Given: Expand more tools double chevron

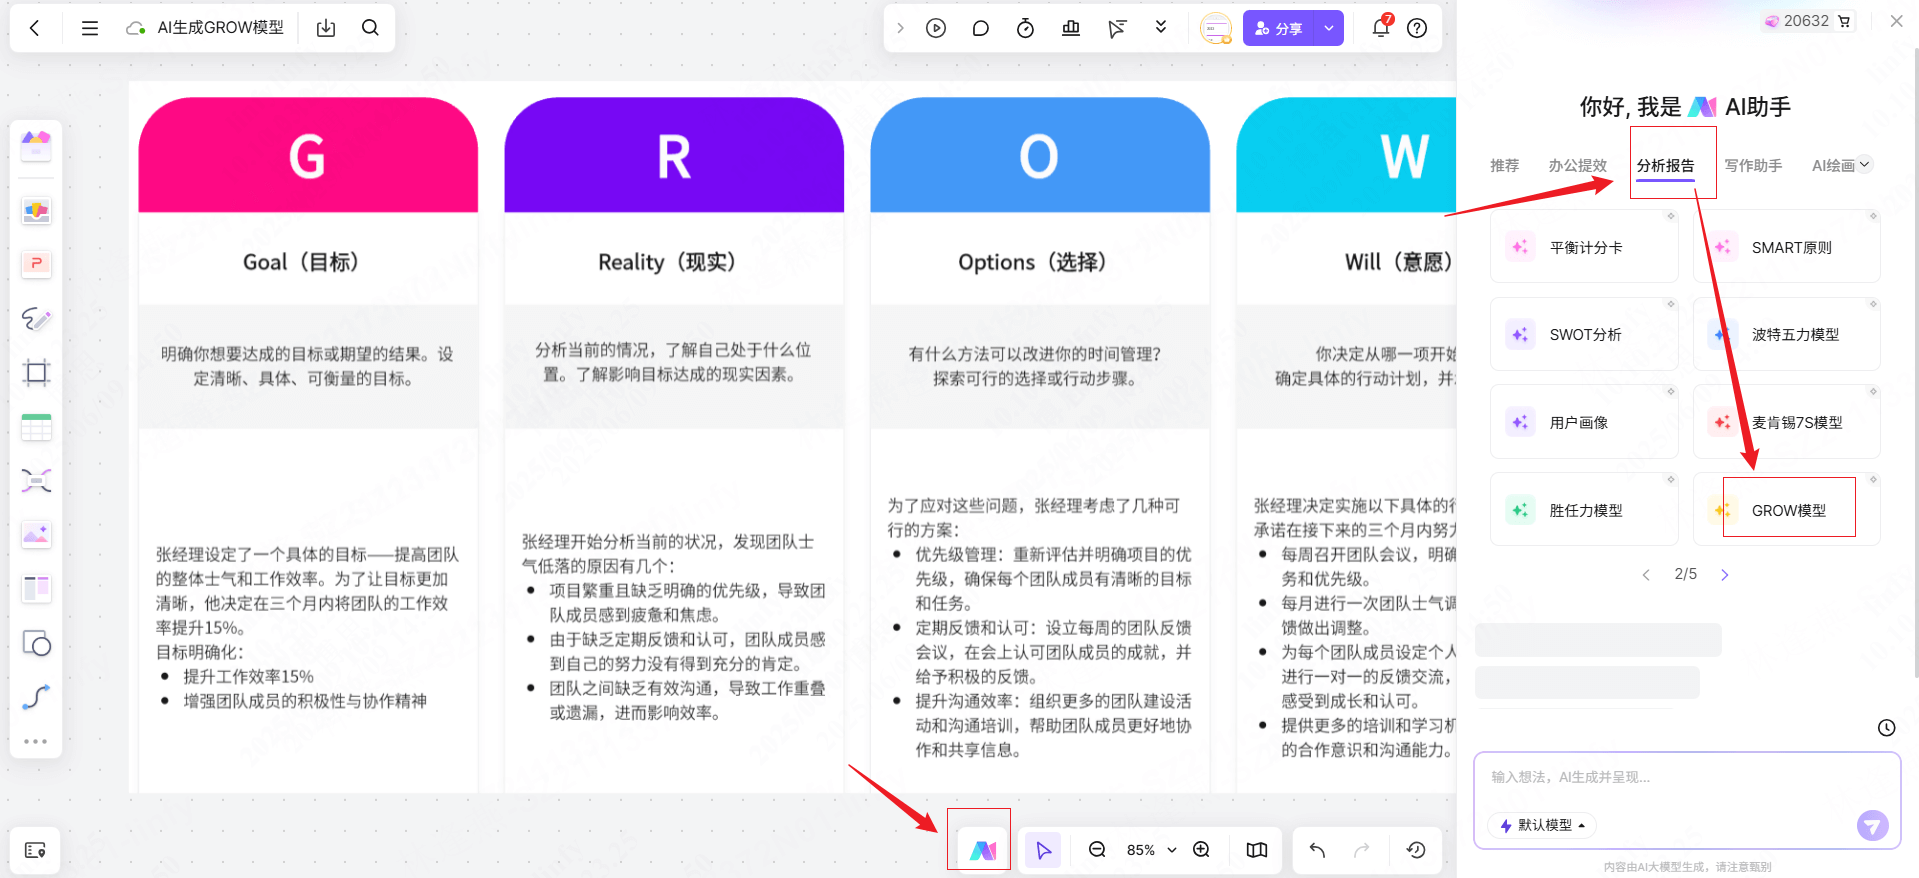Looking at the screenshot, I should click(x=1161, y=27).
